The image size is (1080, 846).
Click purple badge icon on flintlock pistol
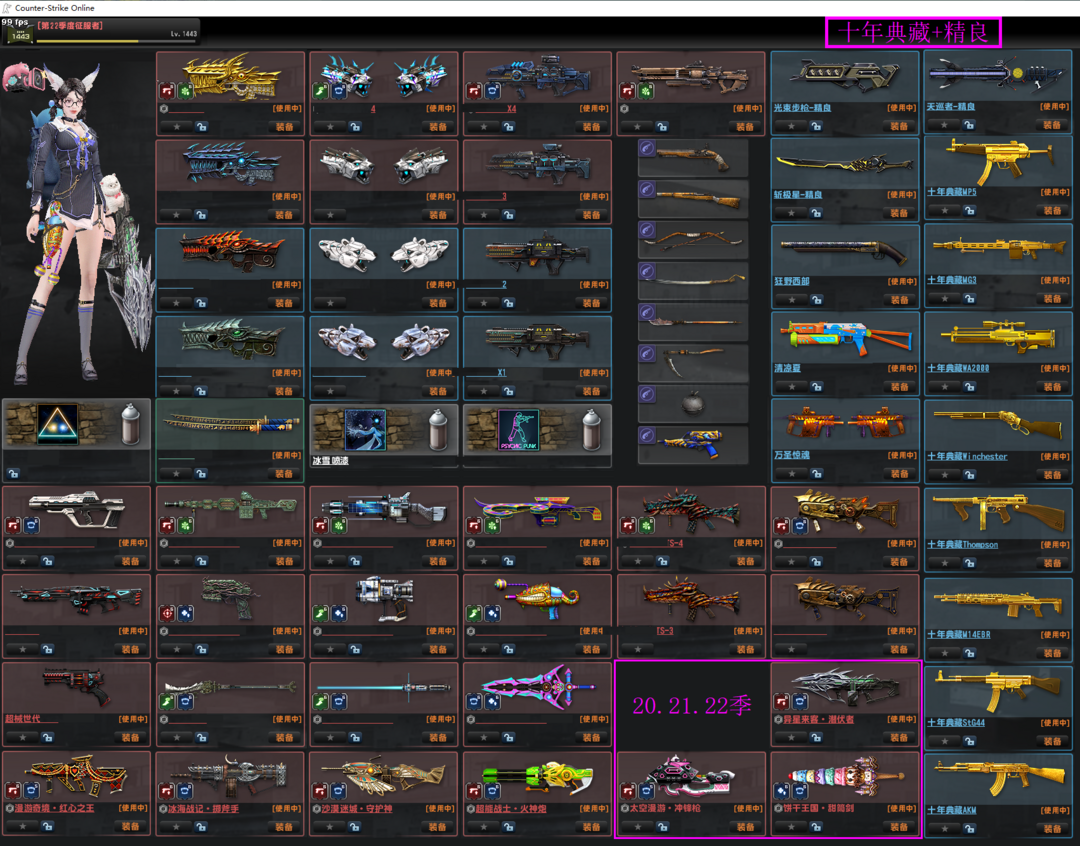648,148
